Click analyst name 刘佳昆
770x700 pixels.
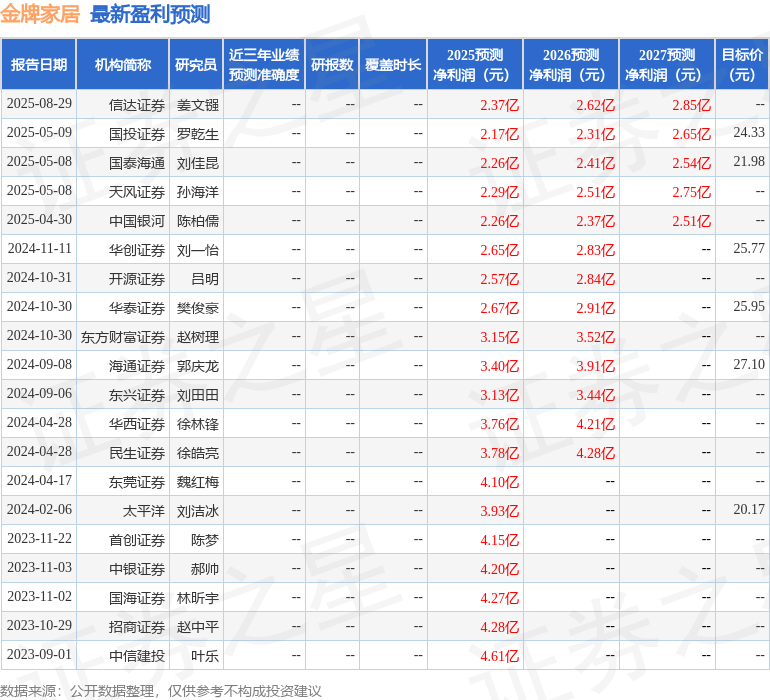tap(197, 163)
